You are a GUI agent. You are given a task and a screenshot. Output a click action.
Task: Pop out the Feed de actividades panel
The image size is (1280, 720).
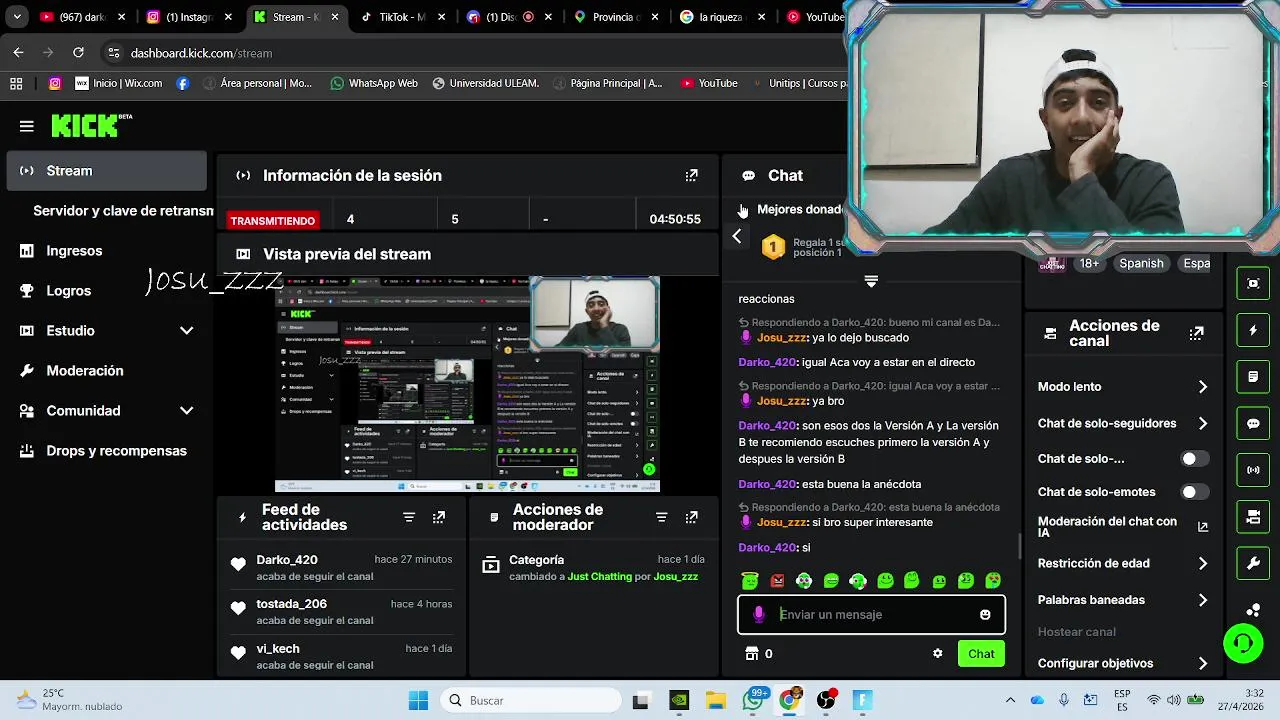pos(439,517)
